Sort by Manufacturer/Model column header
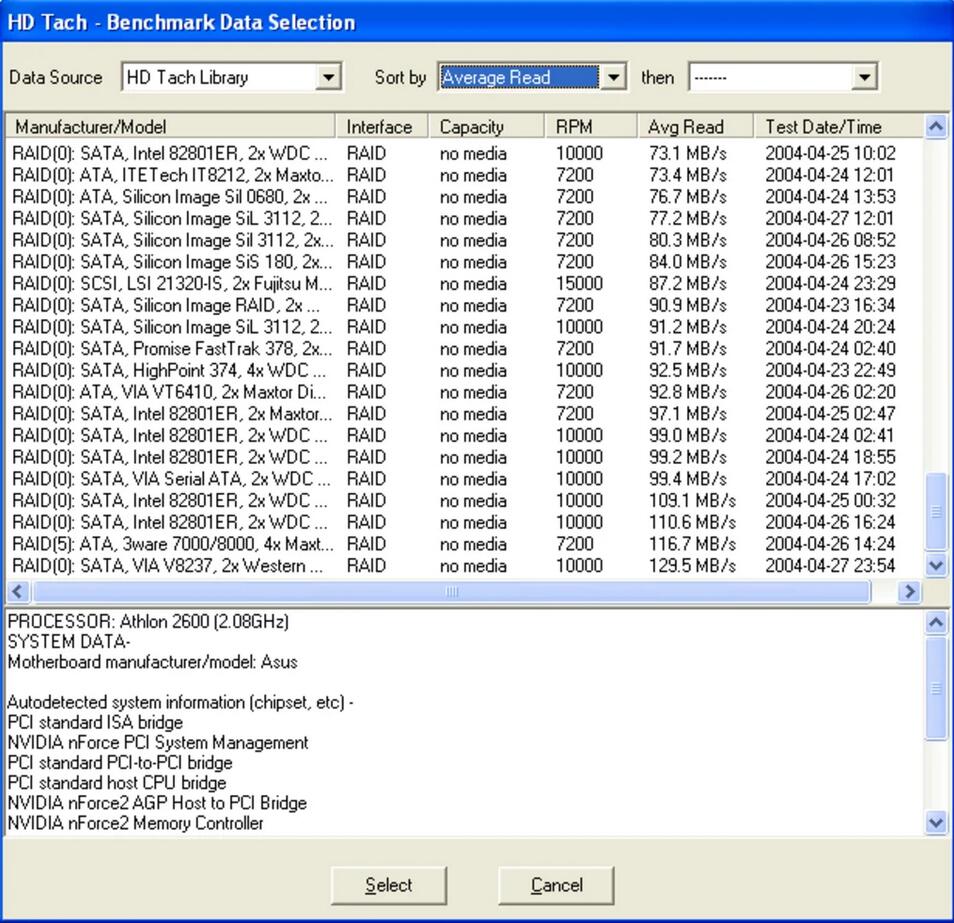The width and height of the screenshot is (954, 923). pyautogui.click(x=170, y=127)
